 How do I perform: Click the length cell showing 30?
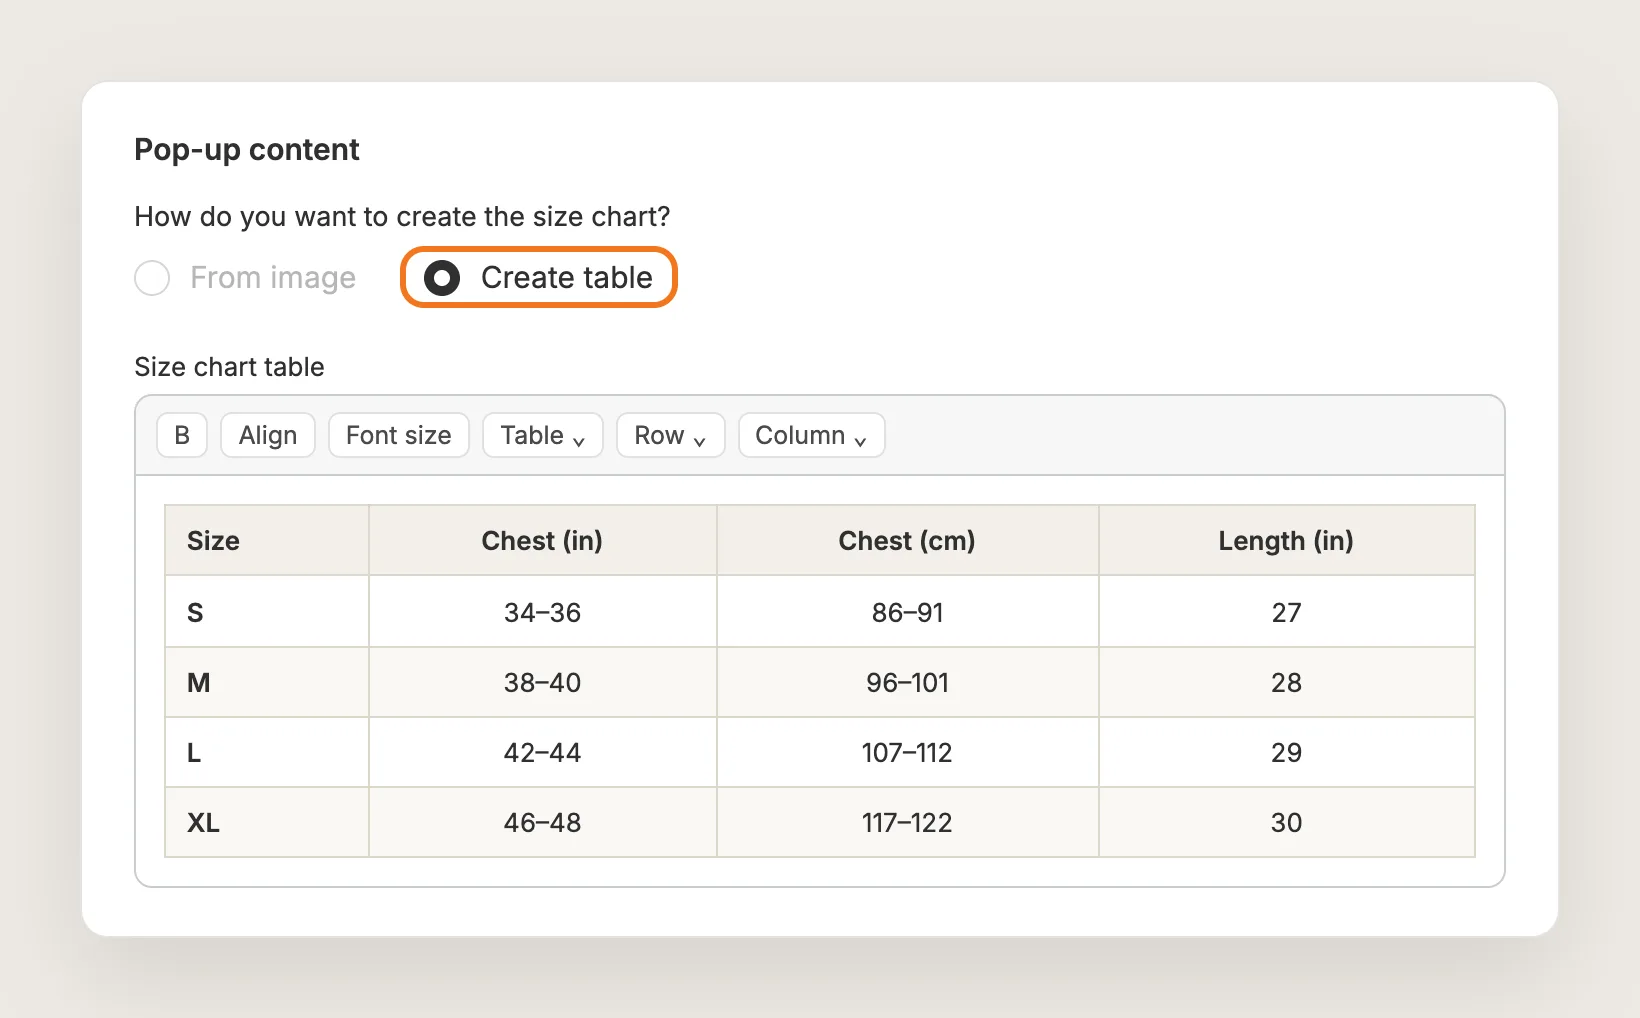tap(1287, 822)
